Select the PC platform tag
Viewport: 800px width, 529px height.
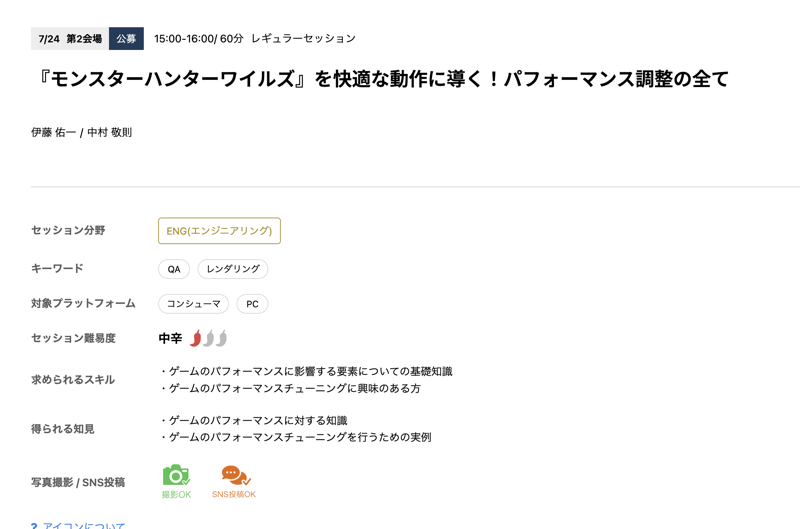click(x=252, y=304)
